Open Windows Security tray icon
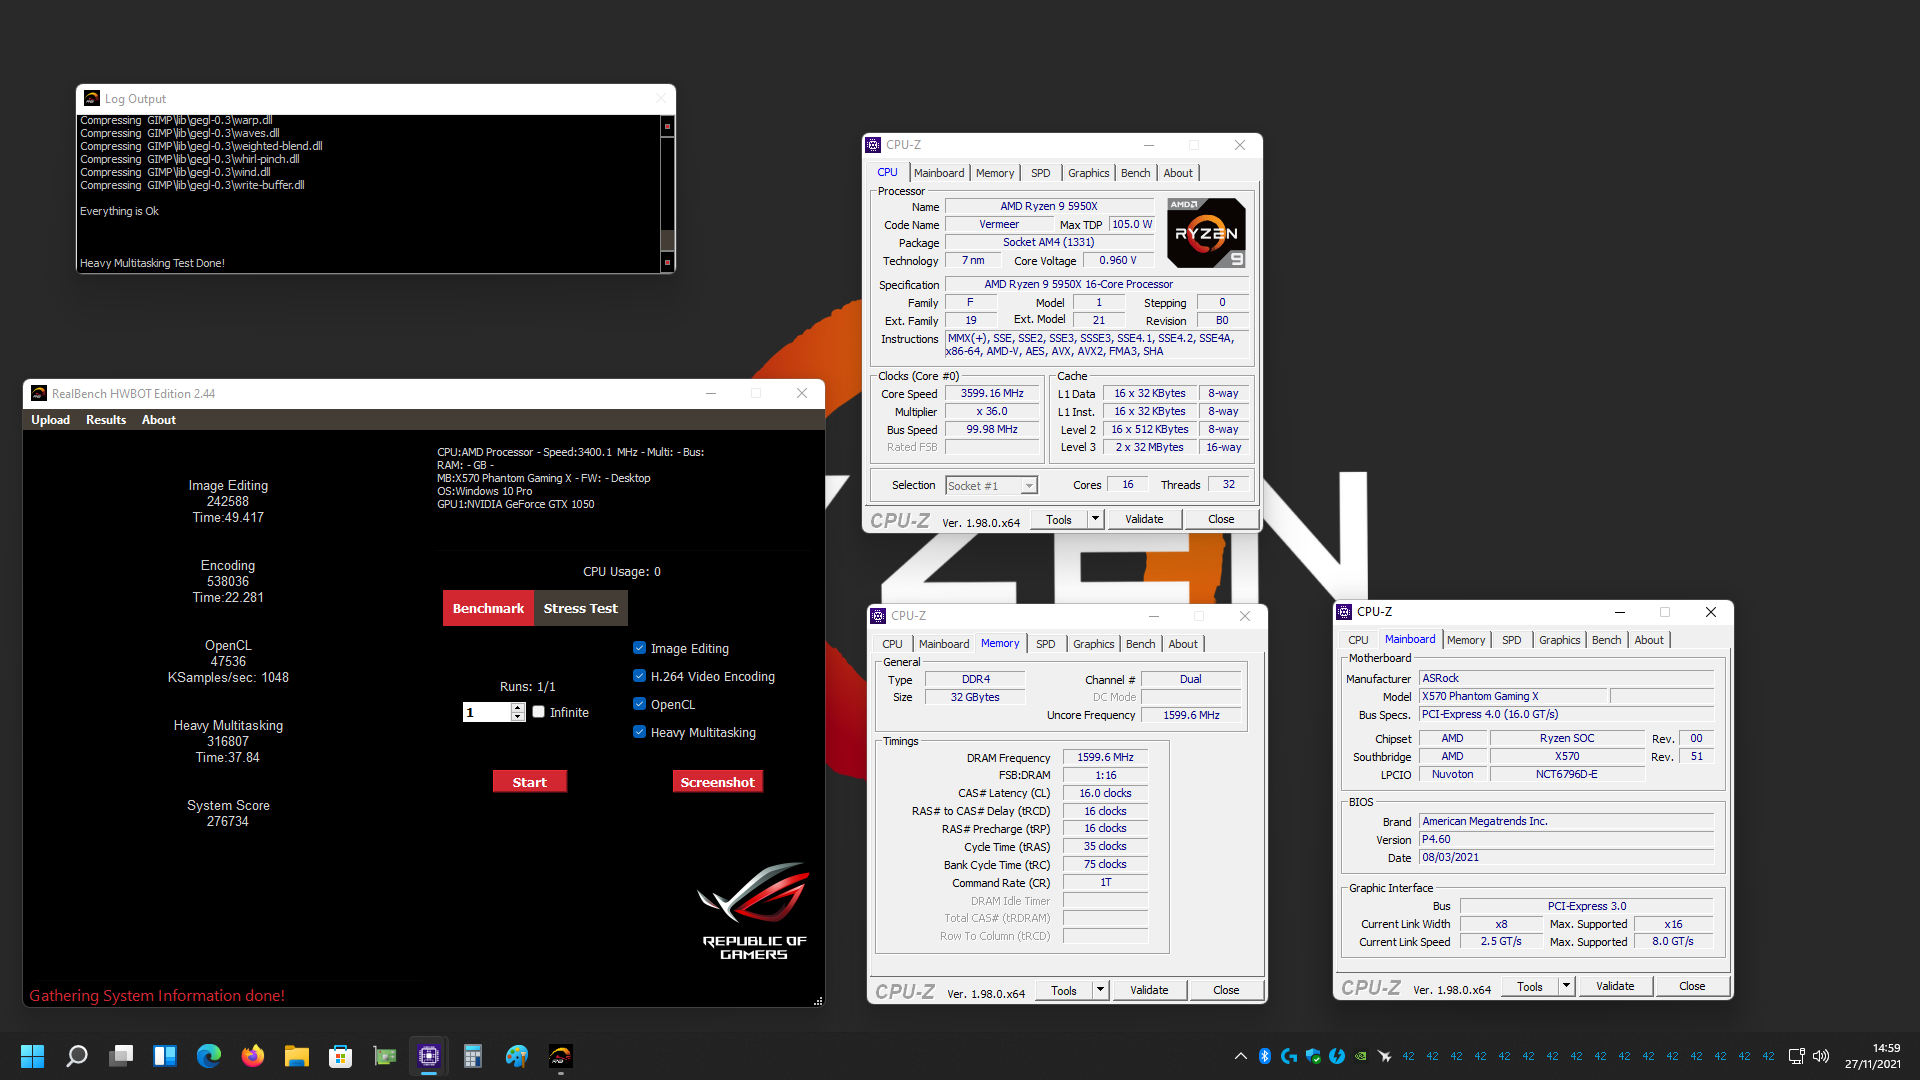Screen dimensions: 1920x1080 point(1313,1056)
